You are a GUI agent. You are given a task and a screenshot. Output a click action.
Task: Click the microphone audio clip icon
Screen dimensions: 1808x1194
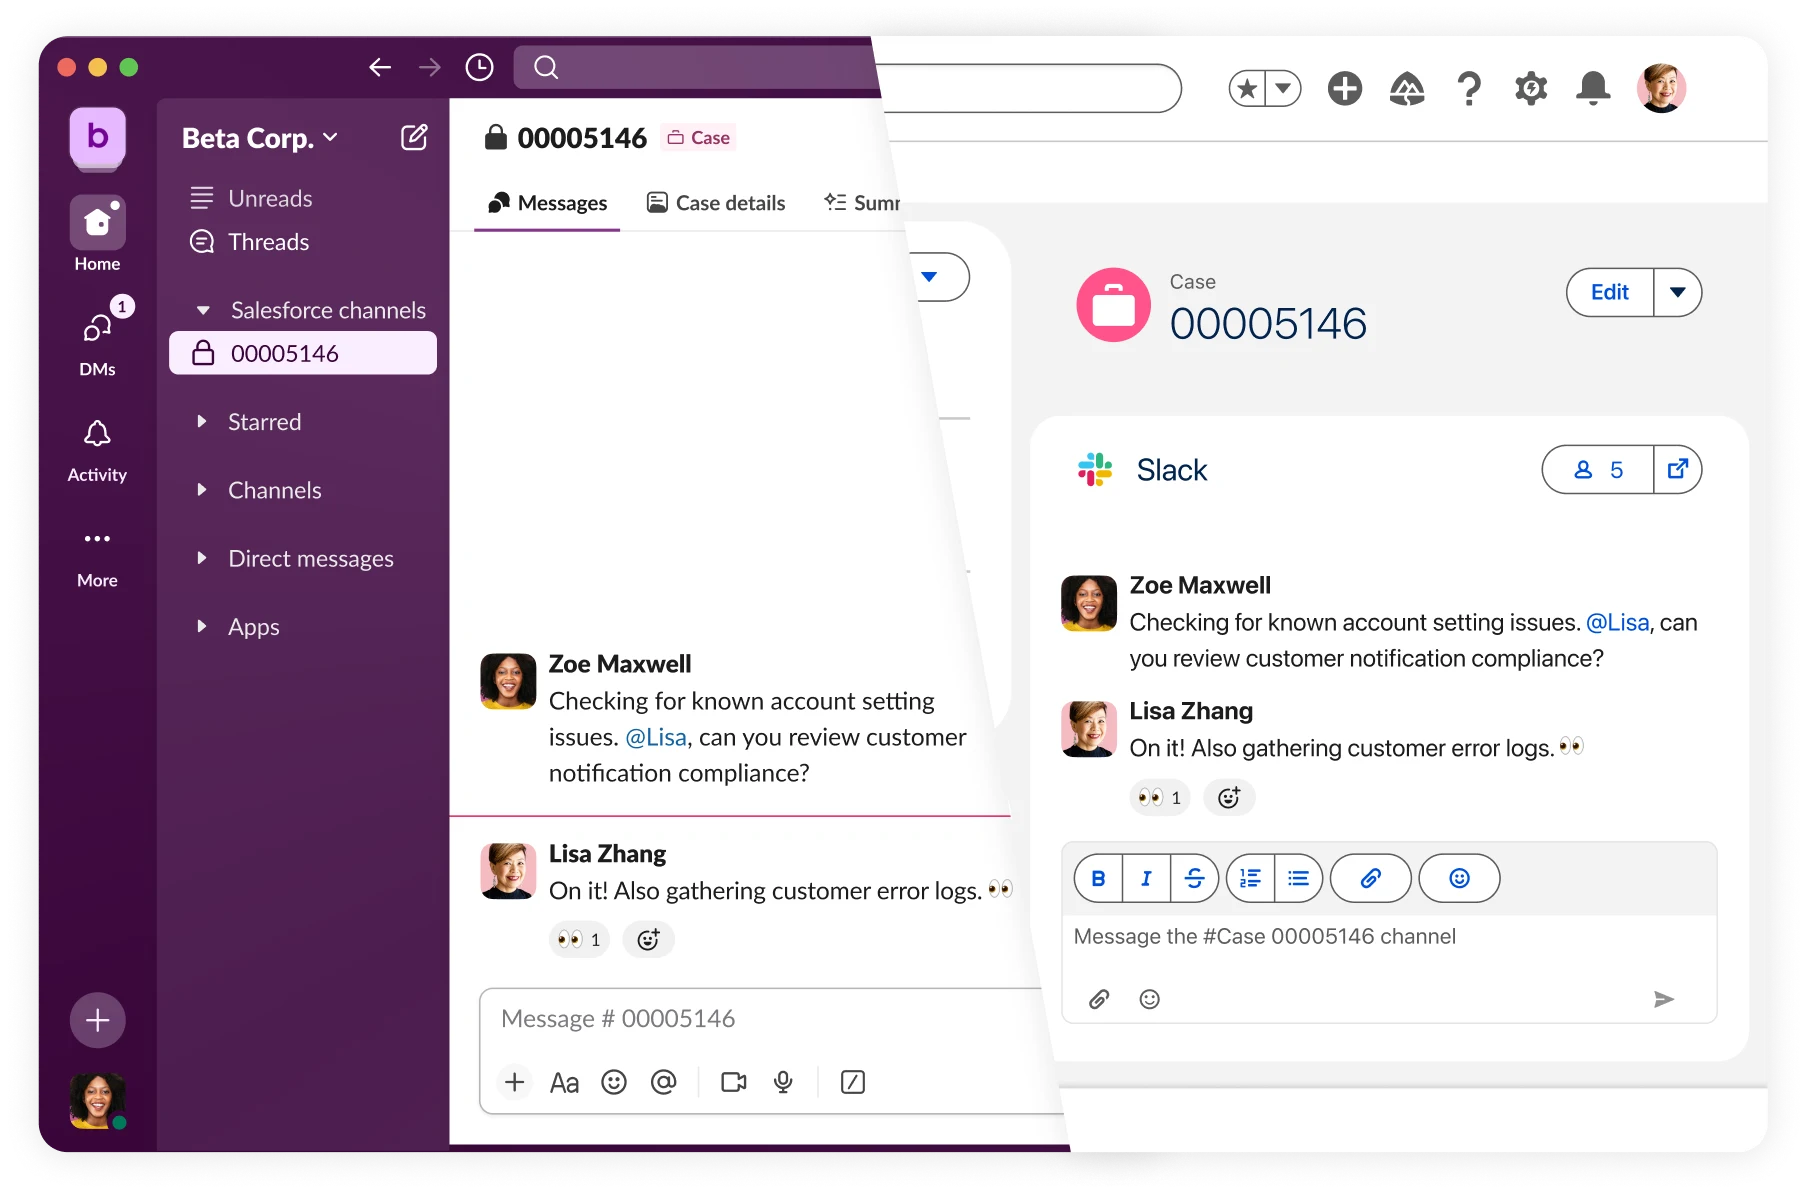(783, 1082)
